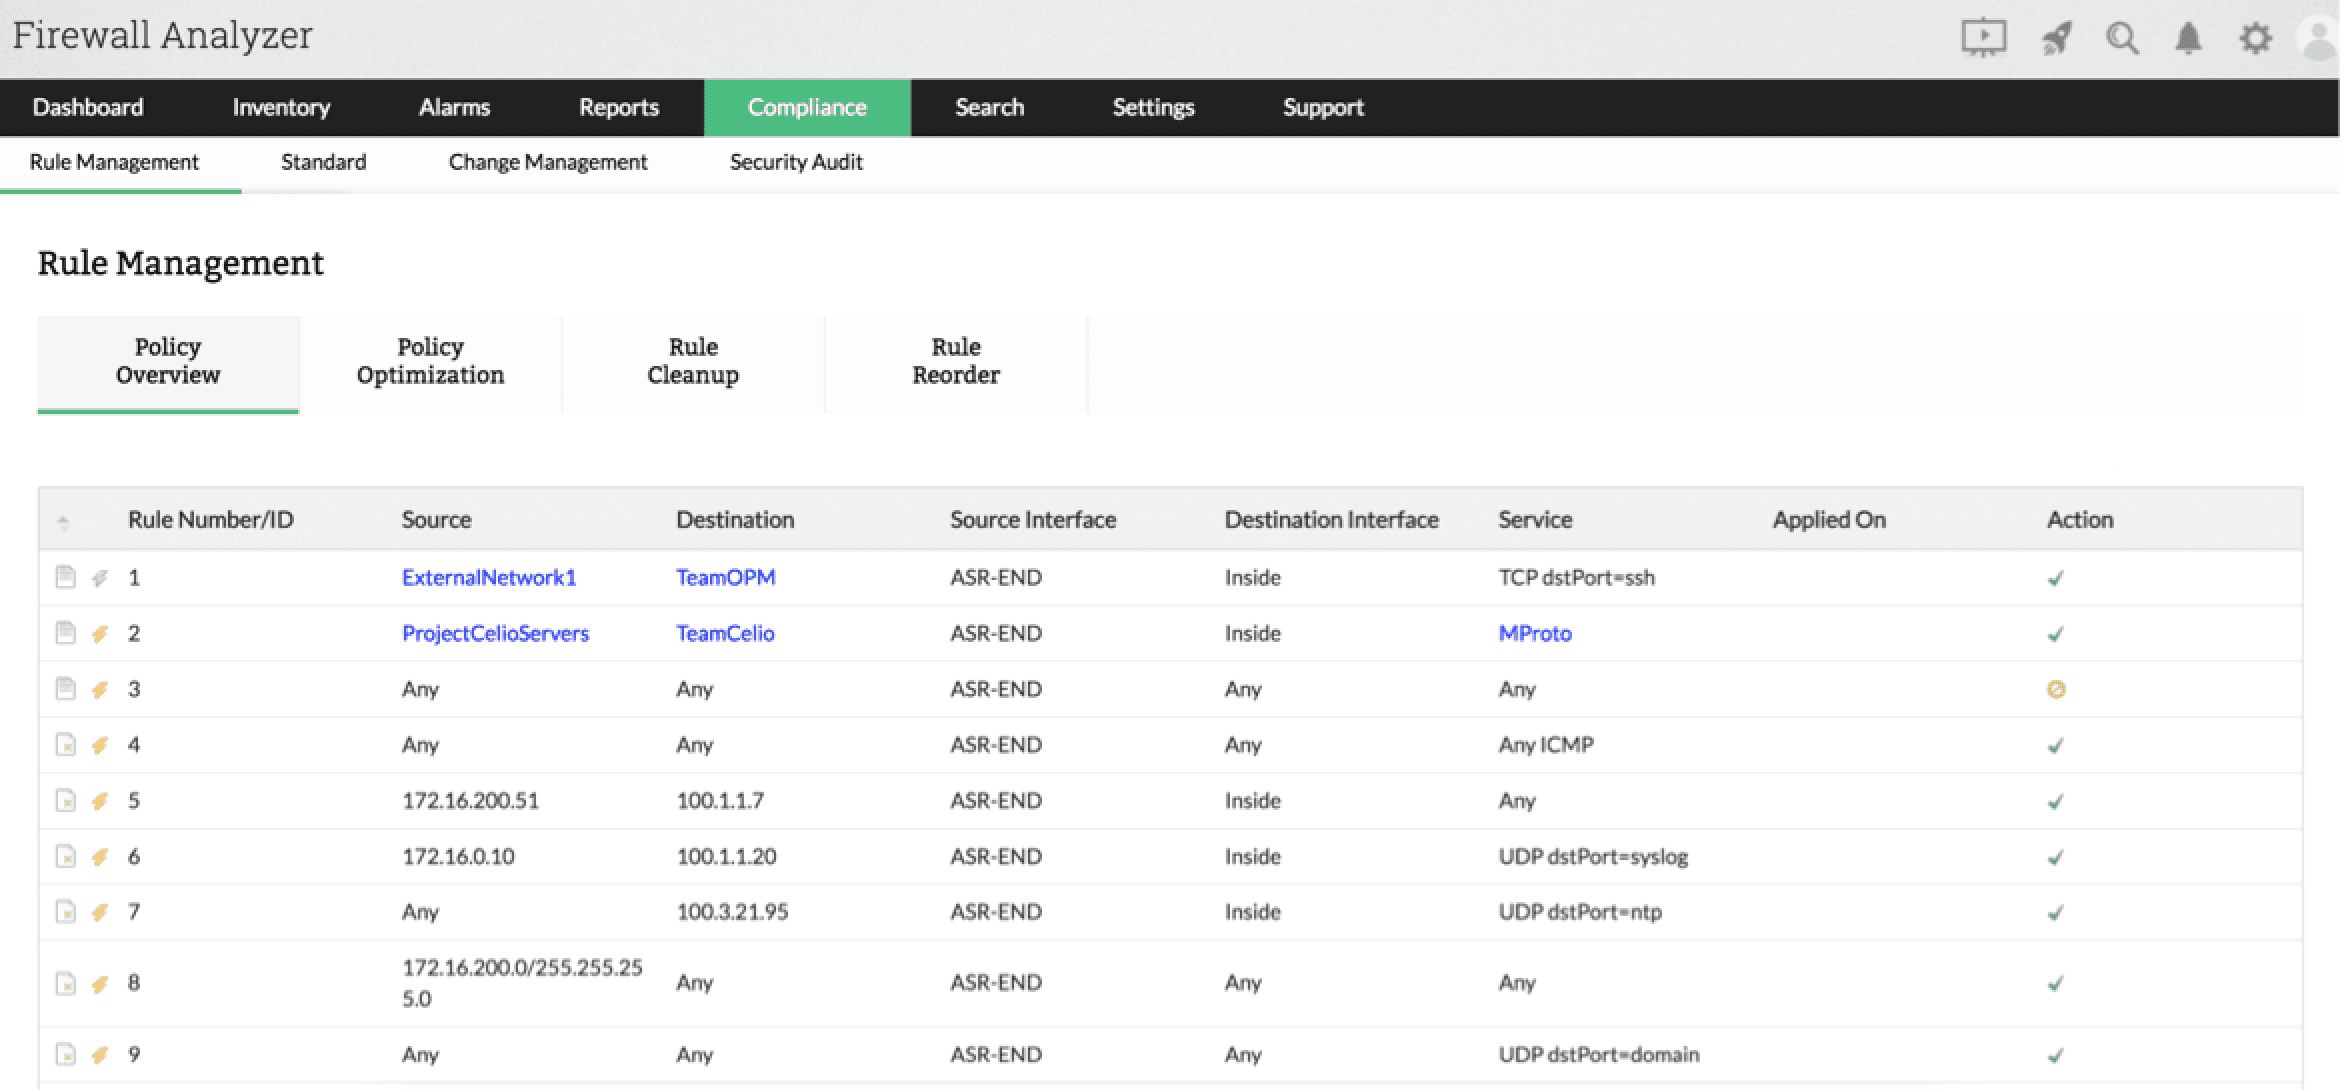Open the Rule Cleanup tab
The image size is (2346, 1090).
[x=693, y=362]
